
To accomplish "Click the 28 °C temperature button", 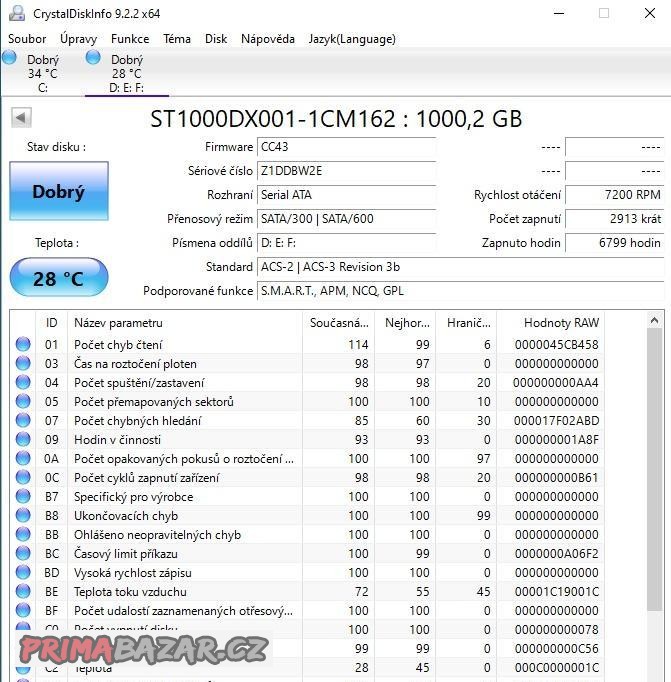I will click(x=59, y=277).
